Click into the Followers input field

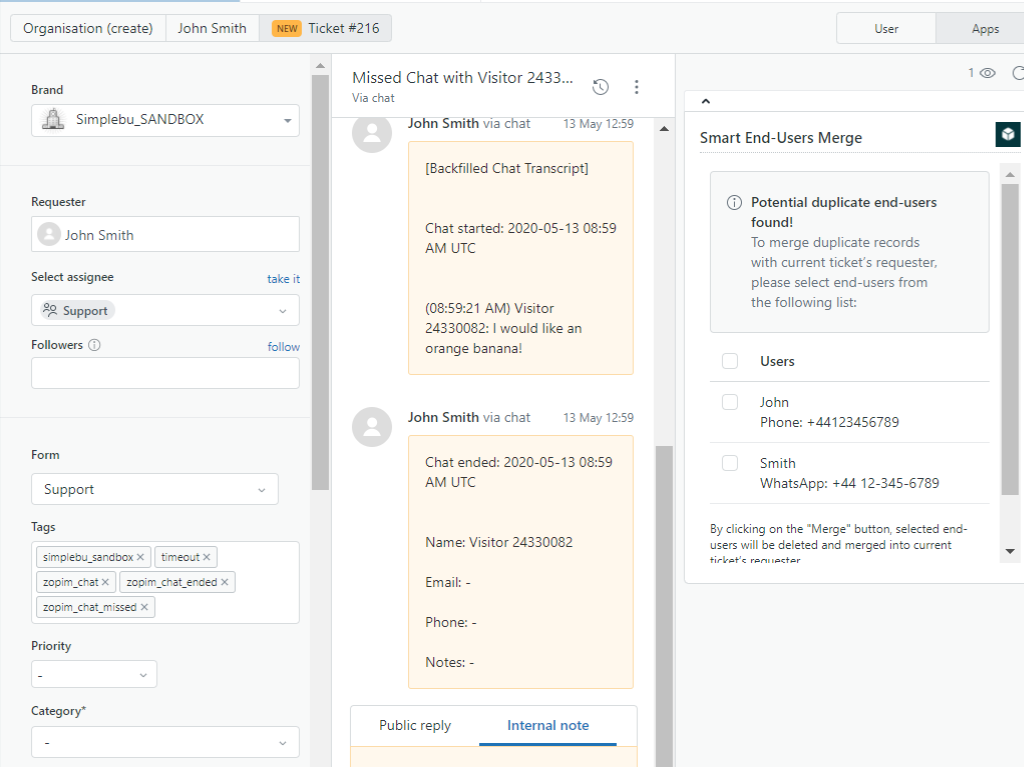pyautogui.click(x=165, y=373)
